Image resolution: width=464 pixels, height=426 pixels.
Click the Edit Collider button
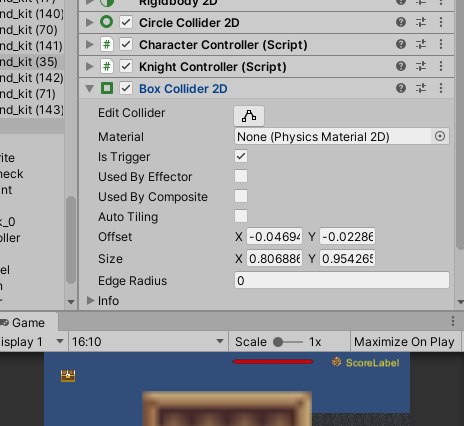[249, 116]
